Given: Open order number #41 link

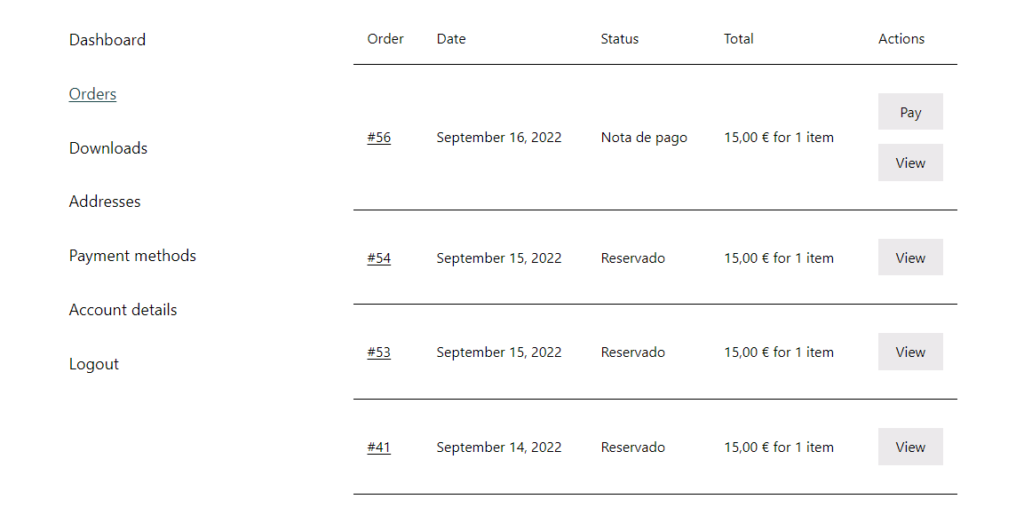Looking at the screenshot, I should (x=379, y=447).
